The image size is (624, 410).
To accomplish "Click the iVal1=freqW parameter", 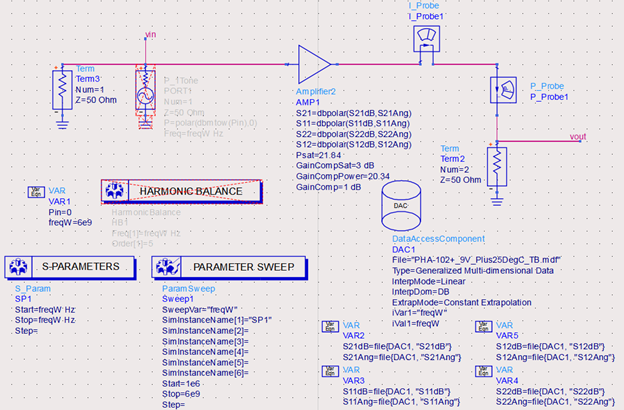I will pyautogui.click(x=415, y=324).
